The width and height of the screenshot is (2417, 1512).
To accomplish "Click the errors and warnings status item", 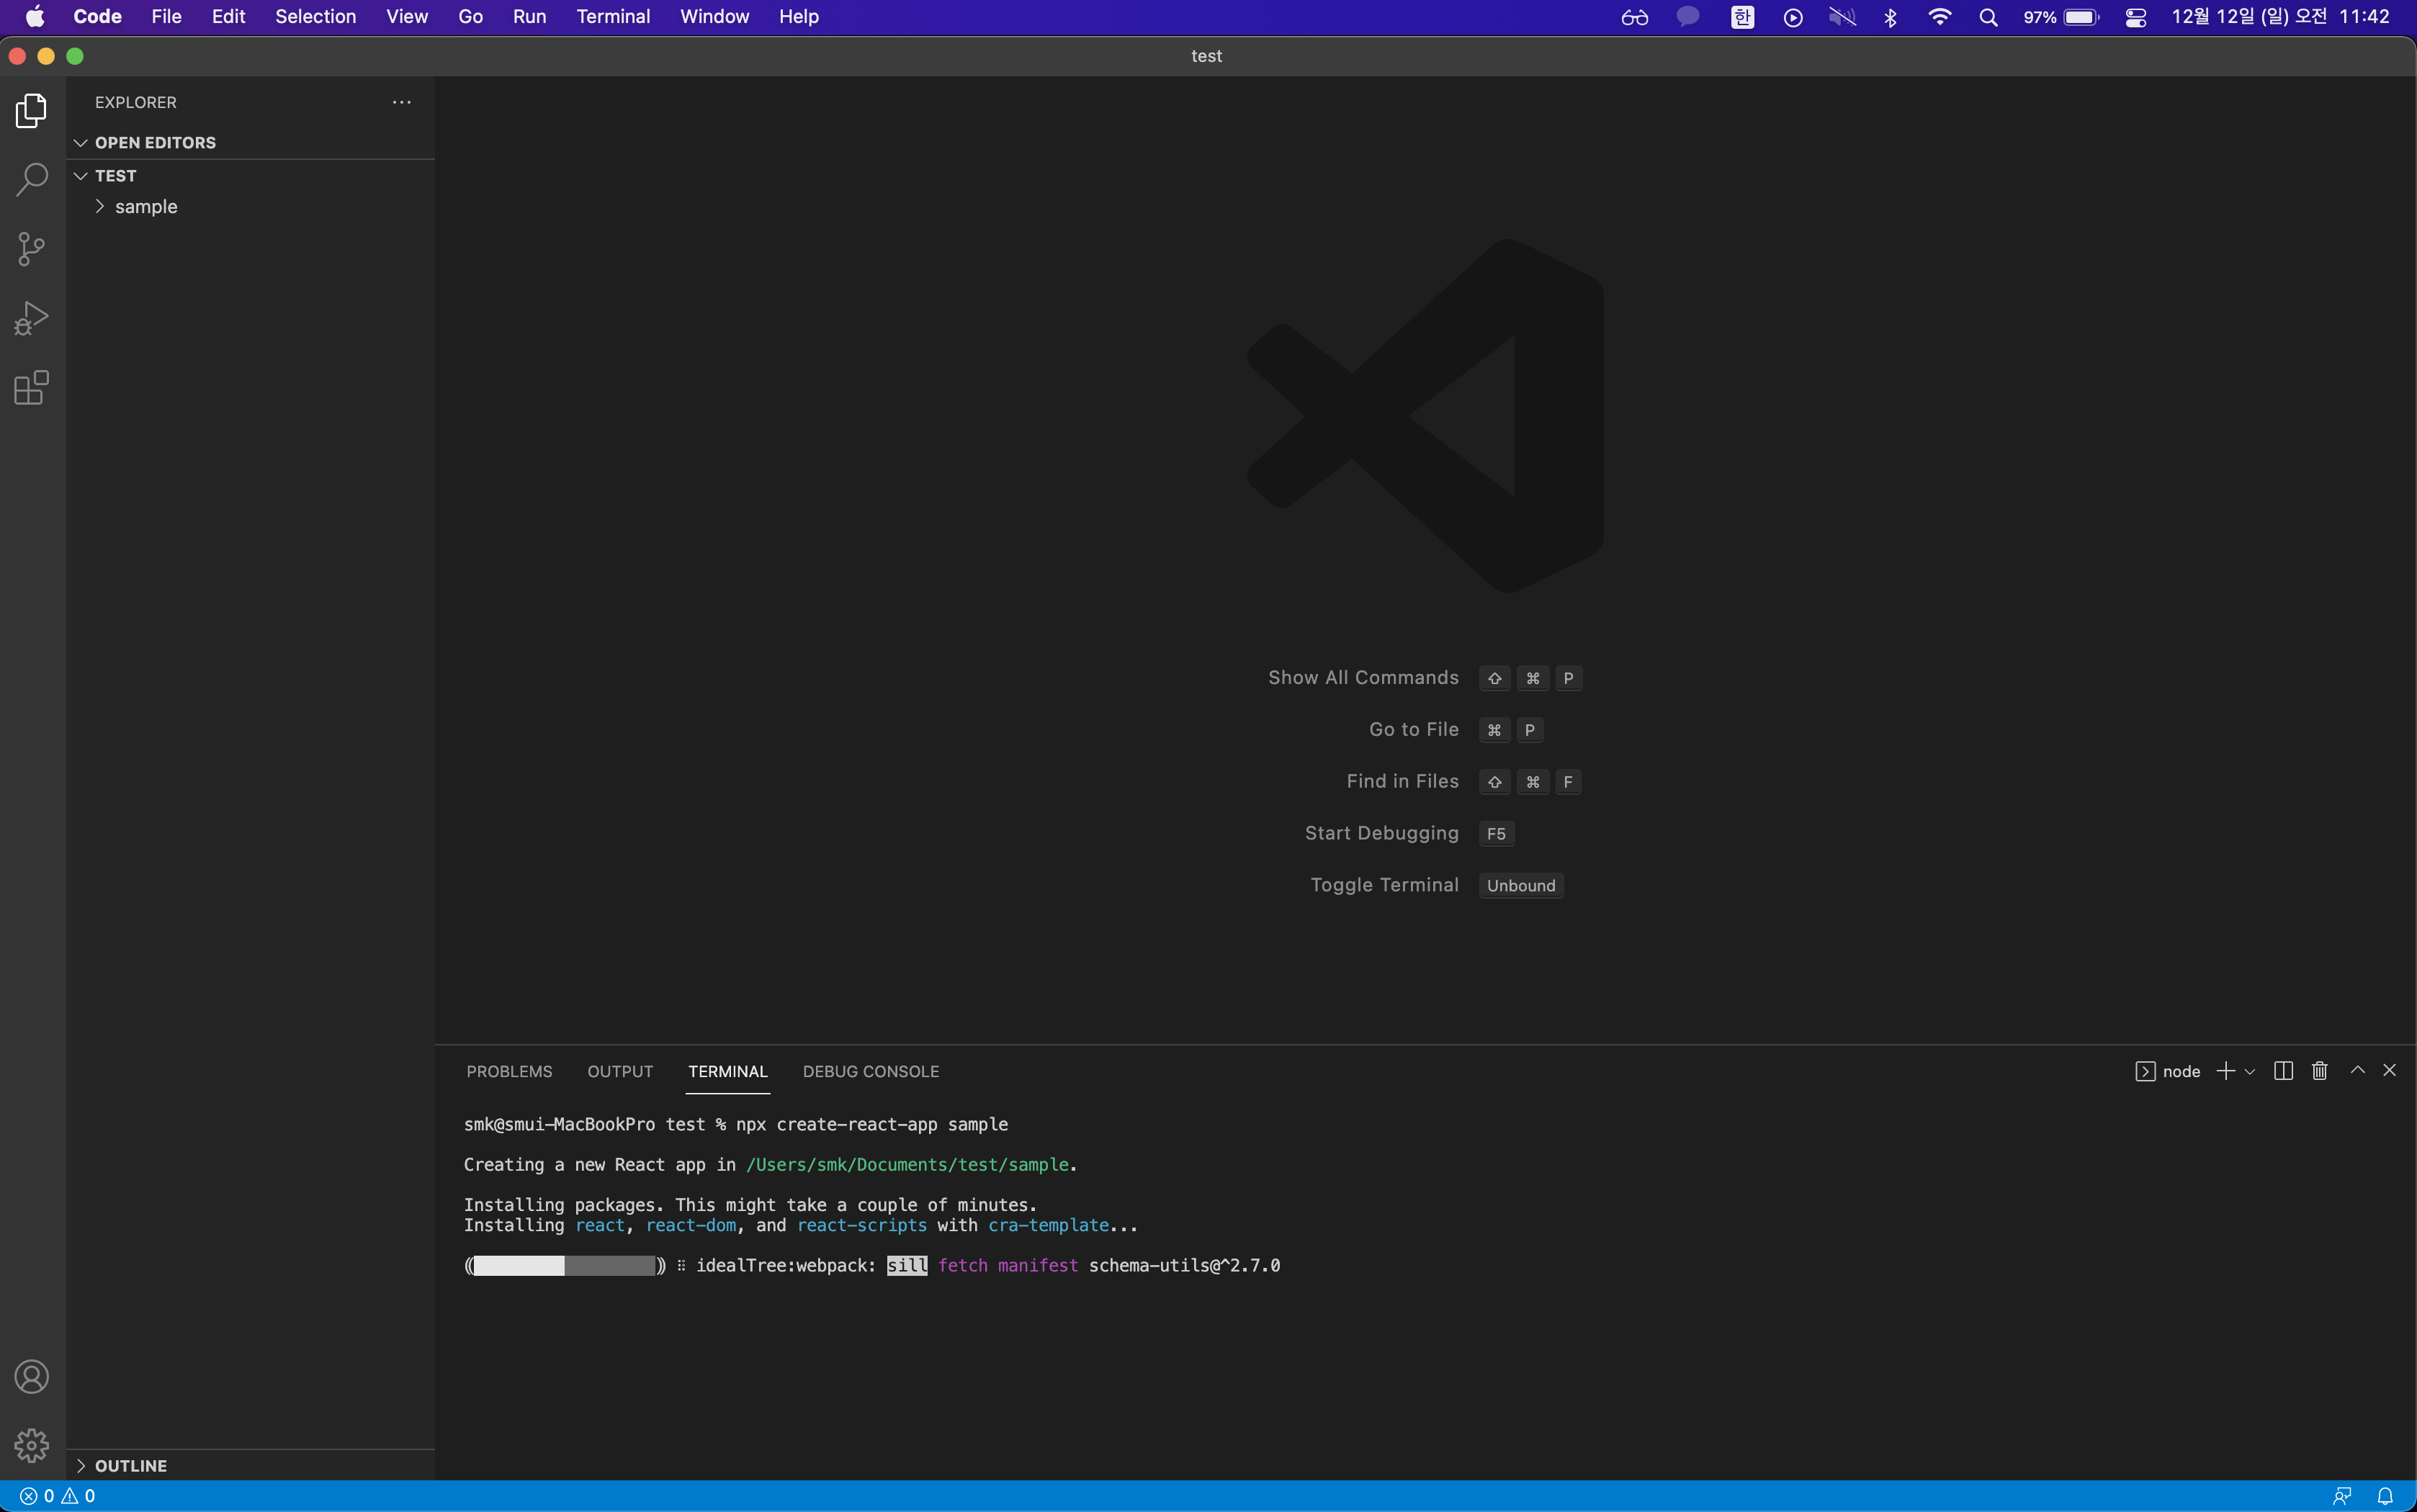I will pyautogui.click(x=58, y=1496).
